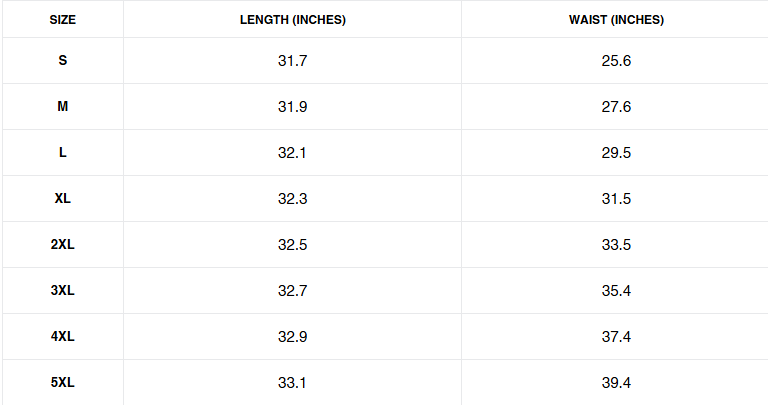Click the 39.4 waist cell
Image resolution: width=768 pixels, height=405 pixels.
(616, 383)
